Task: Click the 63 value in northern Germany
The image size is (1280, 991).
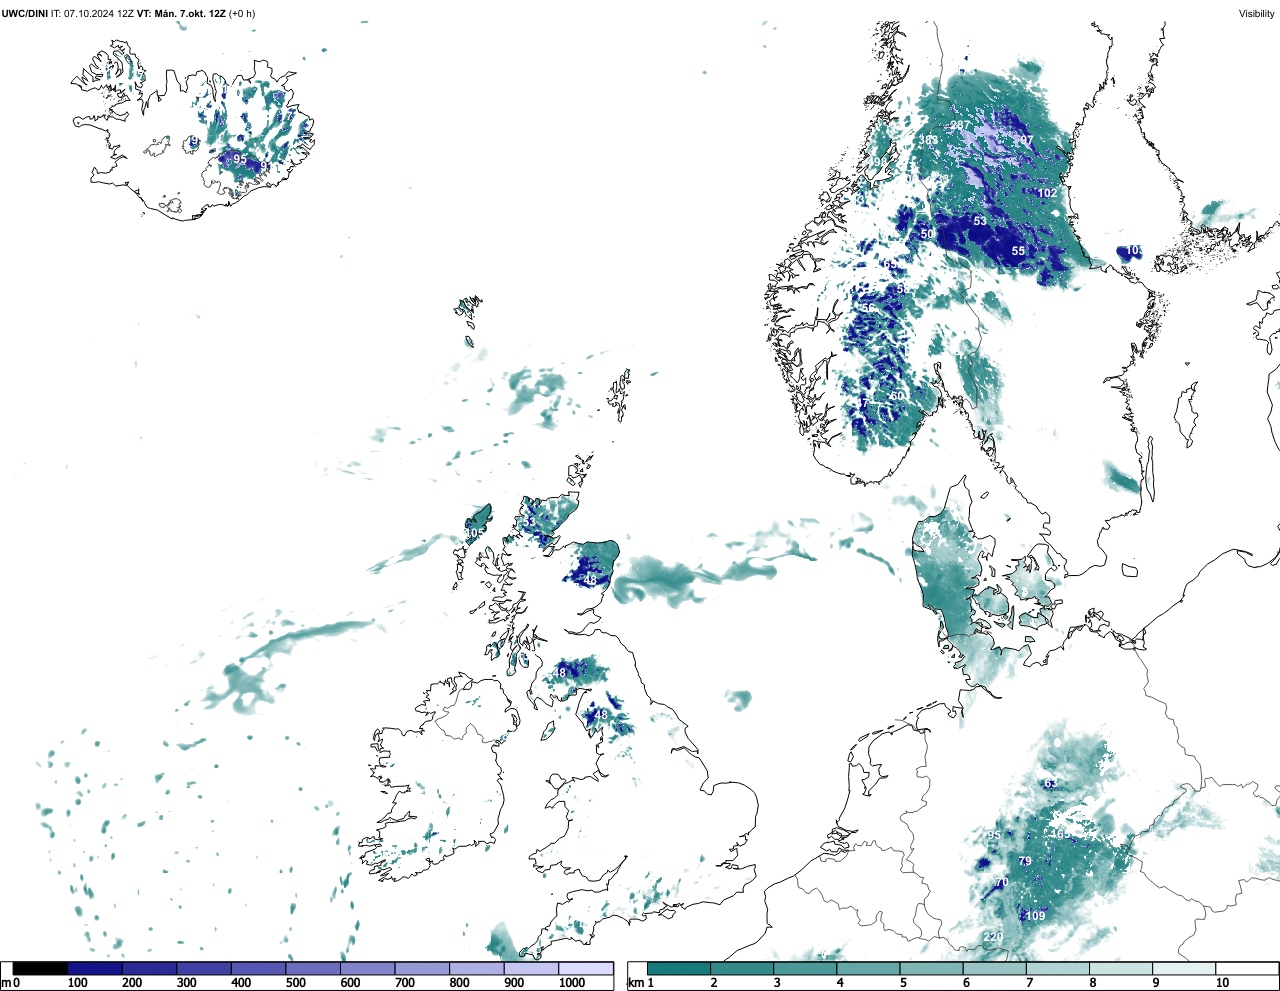Action: tap(1050, 783)
